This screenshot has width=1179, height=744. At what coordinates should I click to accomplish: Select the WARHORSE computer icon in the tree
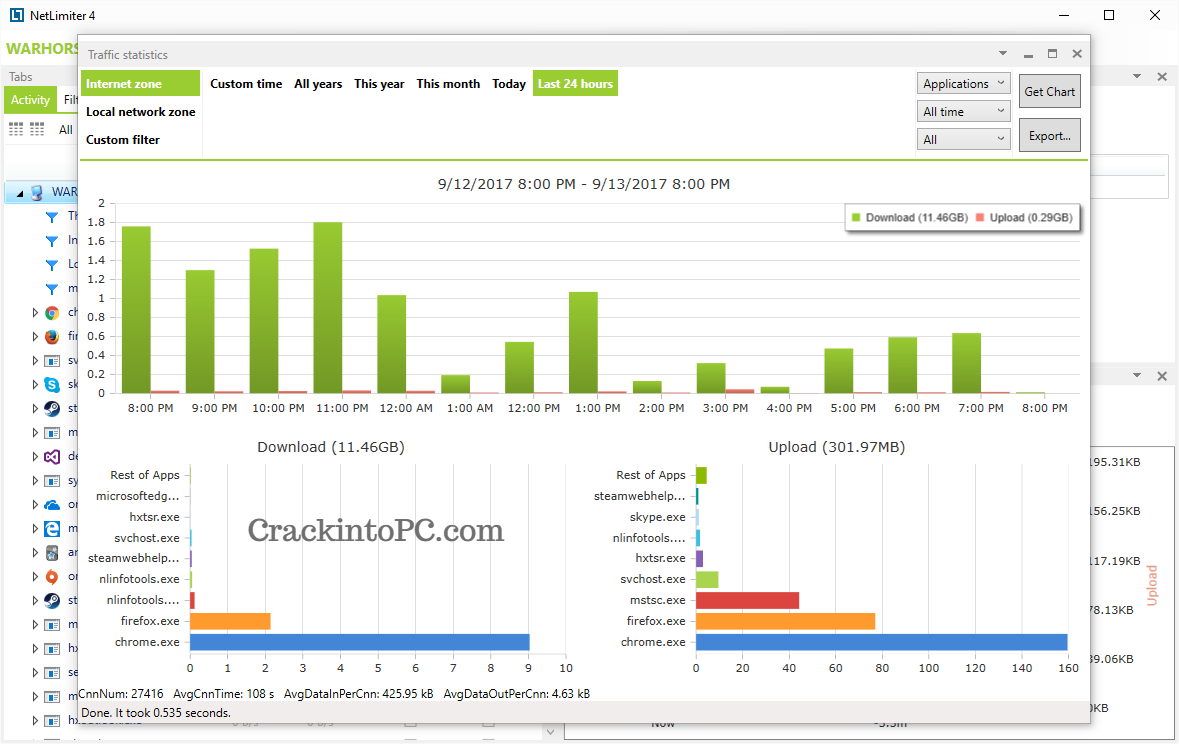37,193
